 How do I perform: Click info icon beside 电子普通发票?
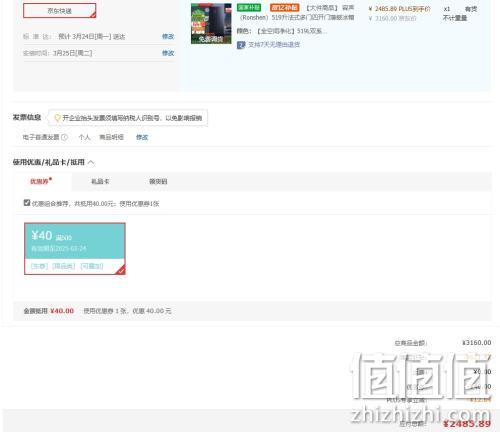coord(64,137)
